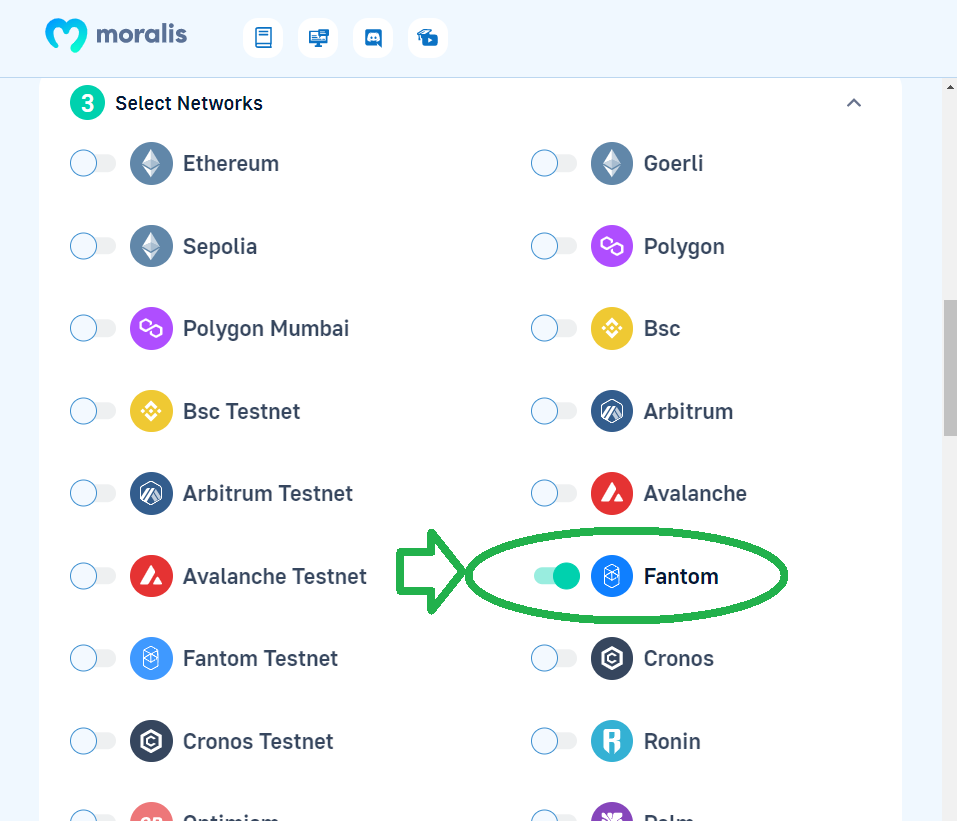Viewport: 957px width, 821px height.
Task: Click the vertical scrollbar thumb
Action: (950, 367)
